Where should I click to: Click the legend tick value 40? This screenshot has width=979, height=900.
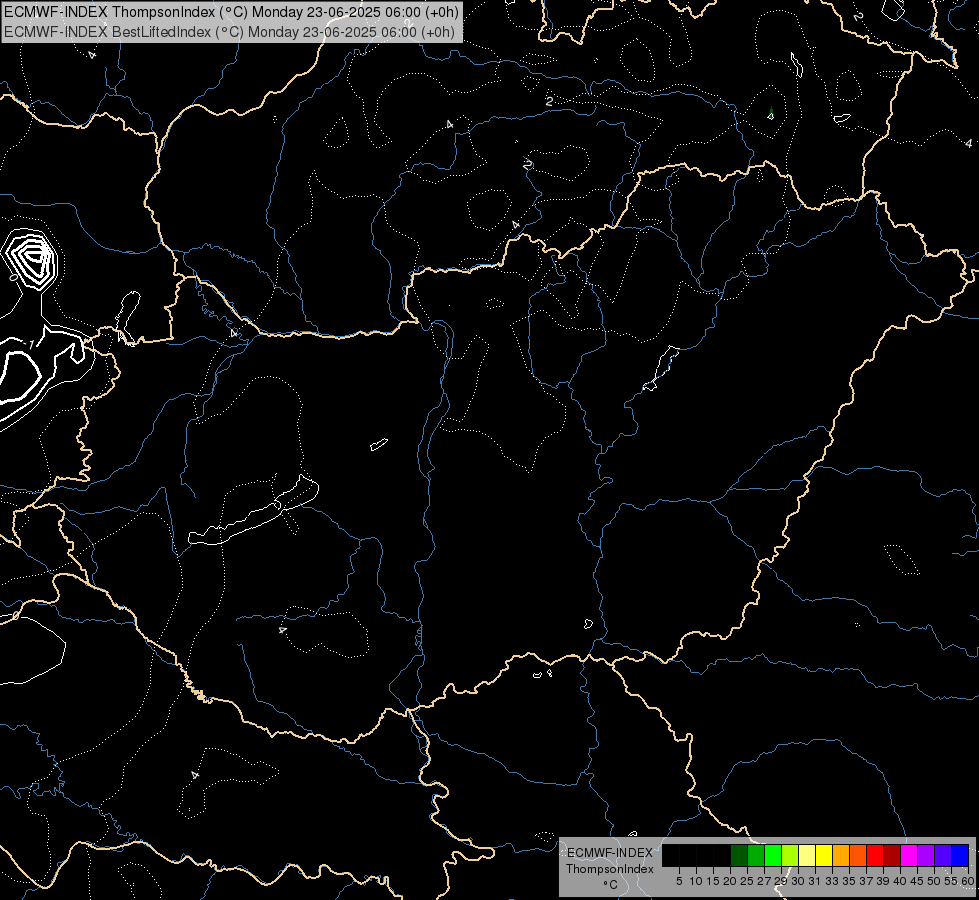pyautogui.click(x=900, y=881)
